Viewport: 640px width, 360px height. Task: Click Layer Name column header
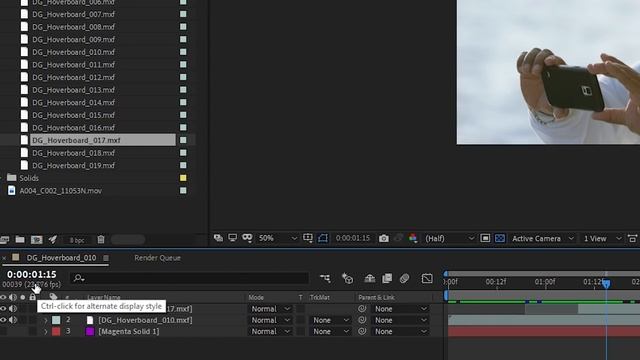104,297
